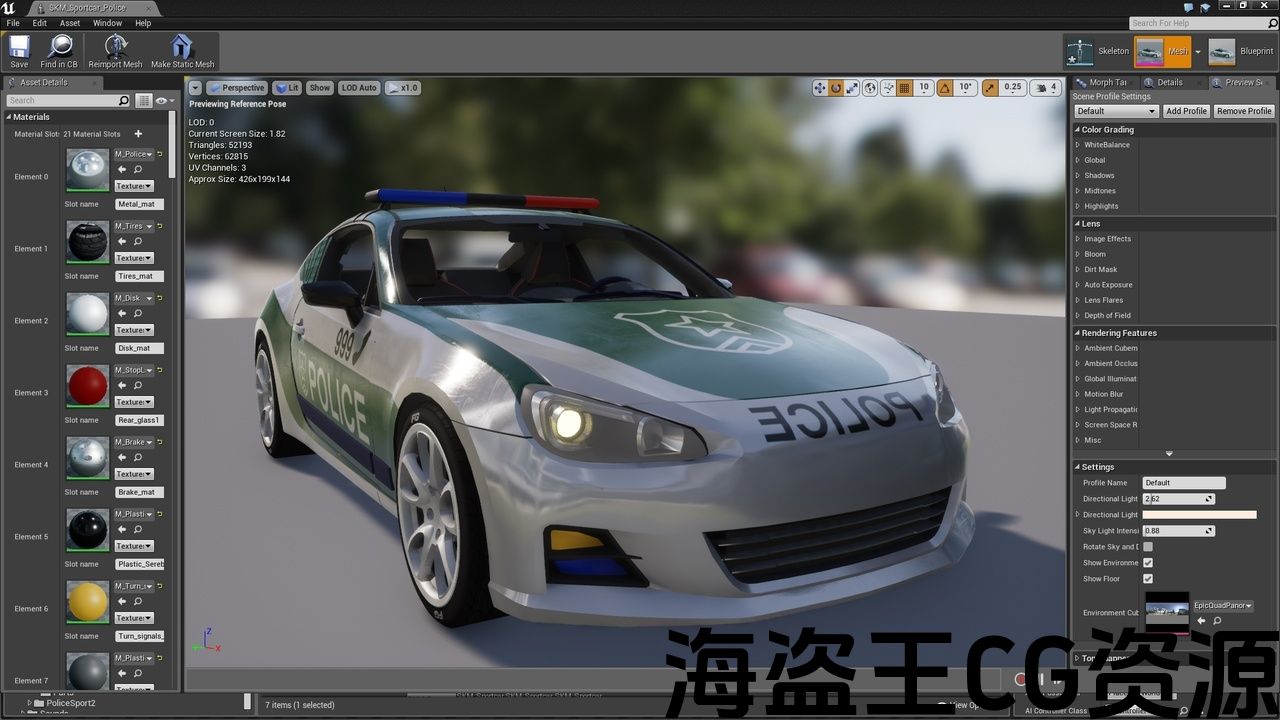Screen dimensions: 1280x720
Task: Open the Window menu
Action: click(x=107, y=23)
